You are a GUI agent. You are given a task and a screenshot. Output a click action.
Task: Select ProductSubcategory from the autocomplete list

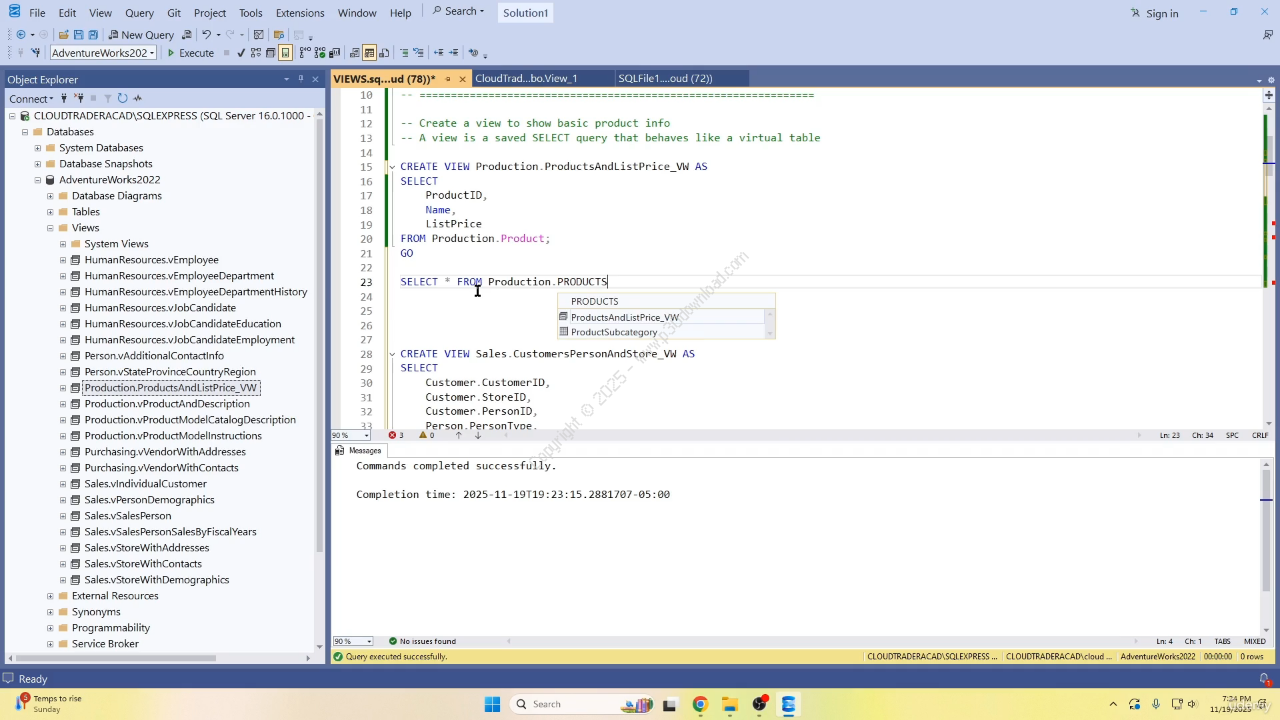point(614,332)
